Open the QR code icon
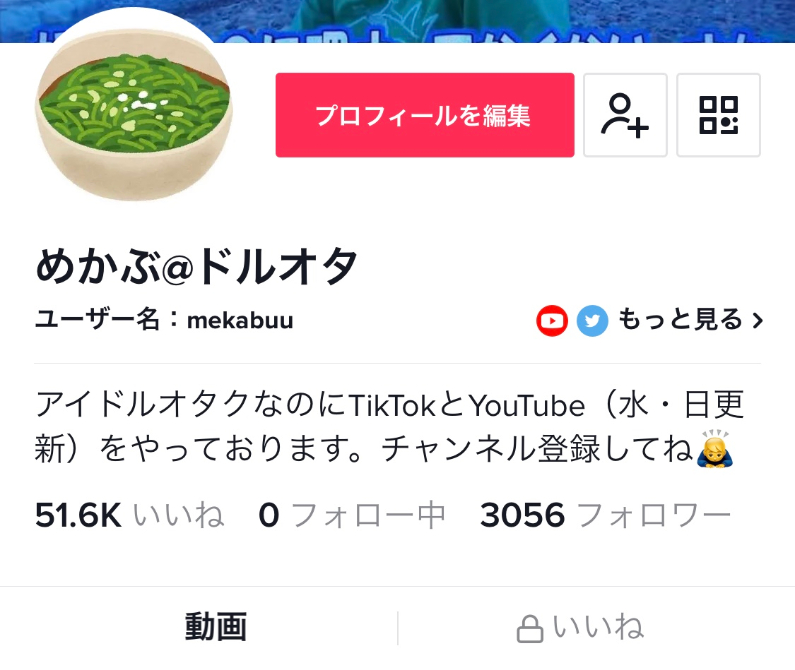The image size is (795, 670). (718, 115)
